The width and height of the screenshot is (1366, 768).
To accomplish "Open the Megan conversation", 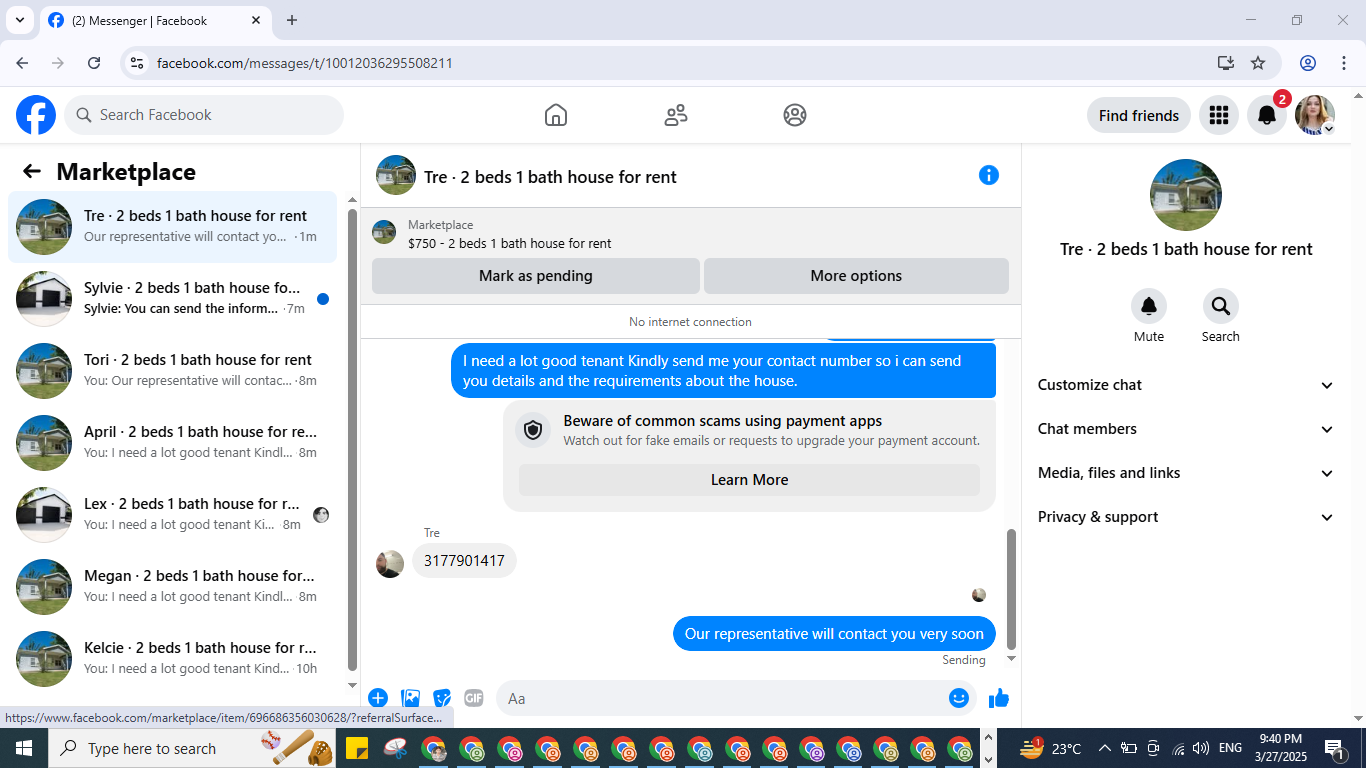I will point(173,587).
